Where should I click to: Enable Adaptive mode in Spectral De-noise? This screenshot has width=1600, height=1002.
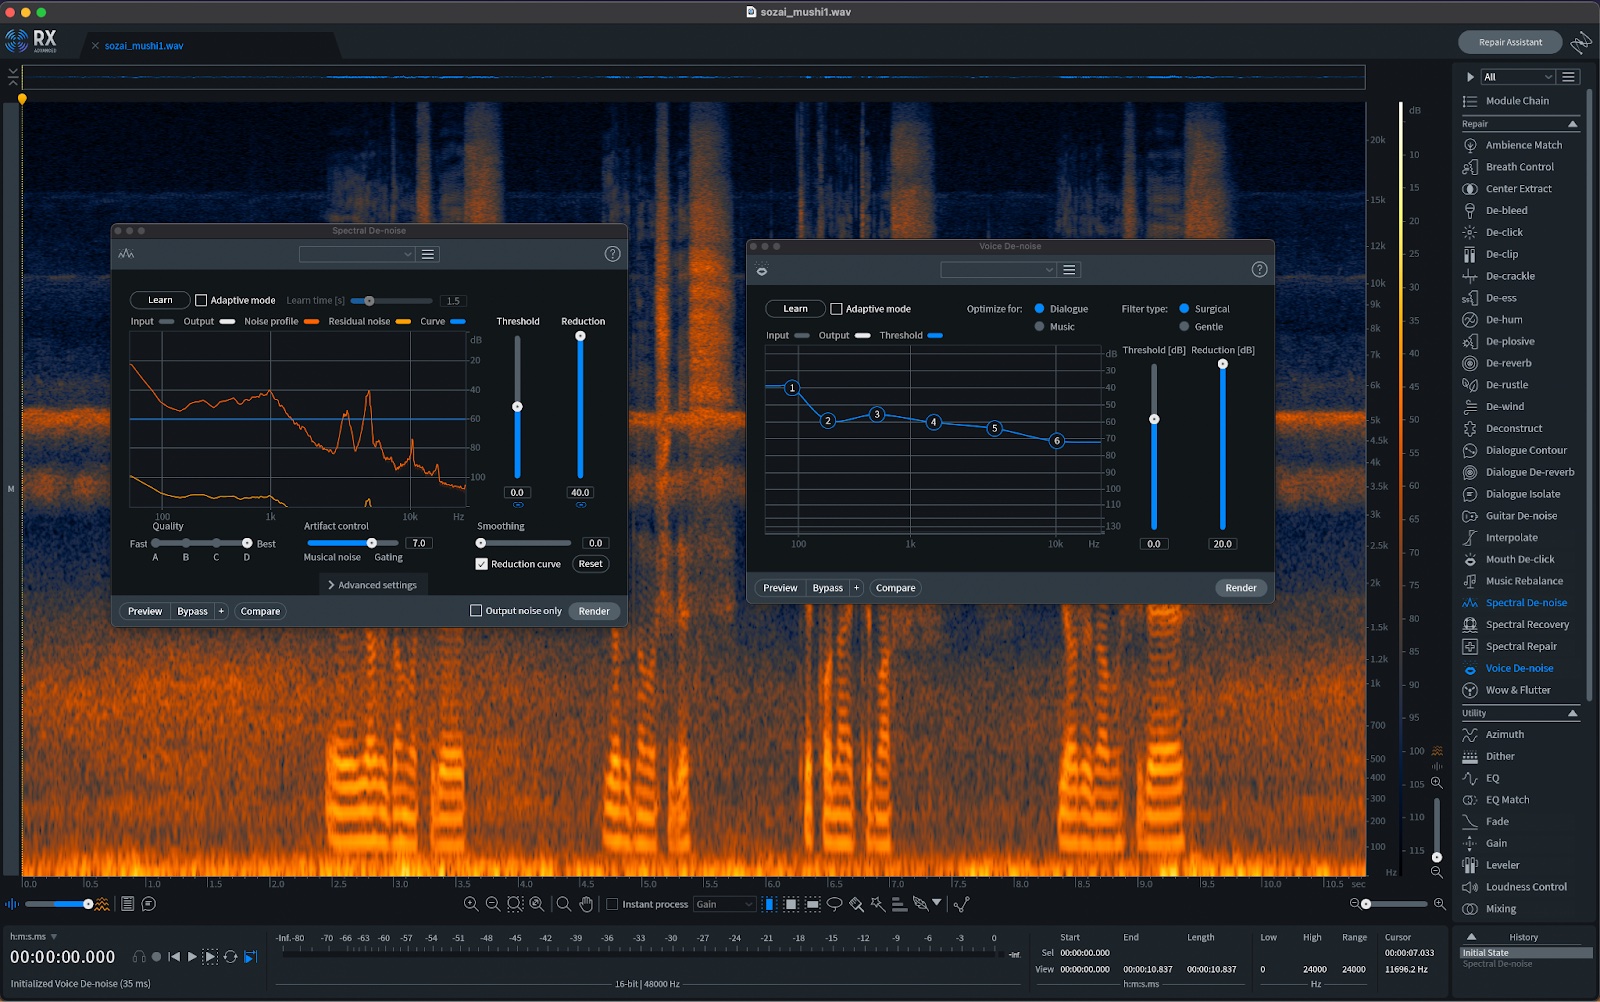click(x=201, y=300)
